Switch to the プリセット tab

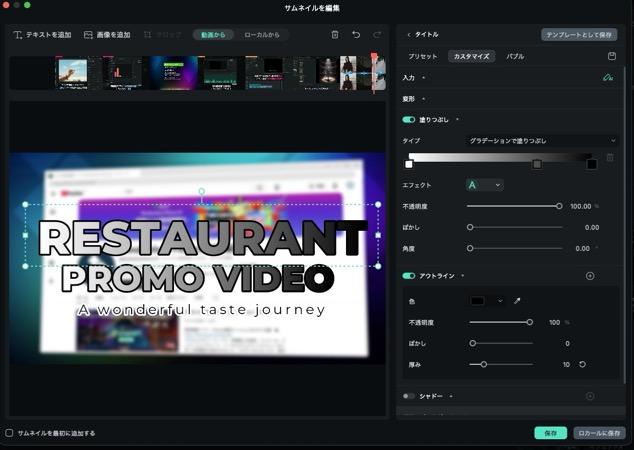coord(423,56)
